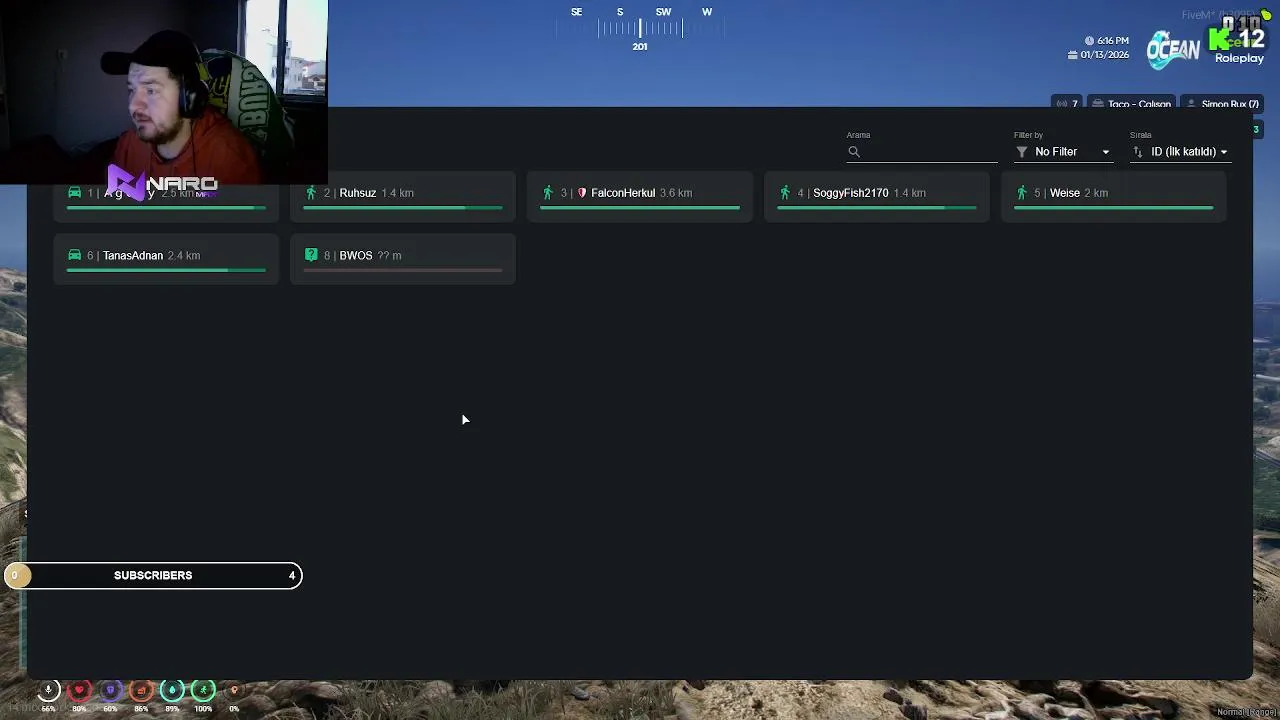Click the 0% status icon in HUD
This screenshot has width=1280, height=720.
[x=234, y=690]
